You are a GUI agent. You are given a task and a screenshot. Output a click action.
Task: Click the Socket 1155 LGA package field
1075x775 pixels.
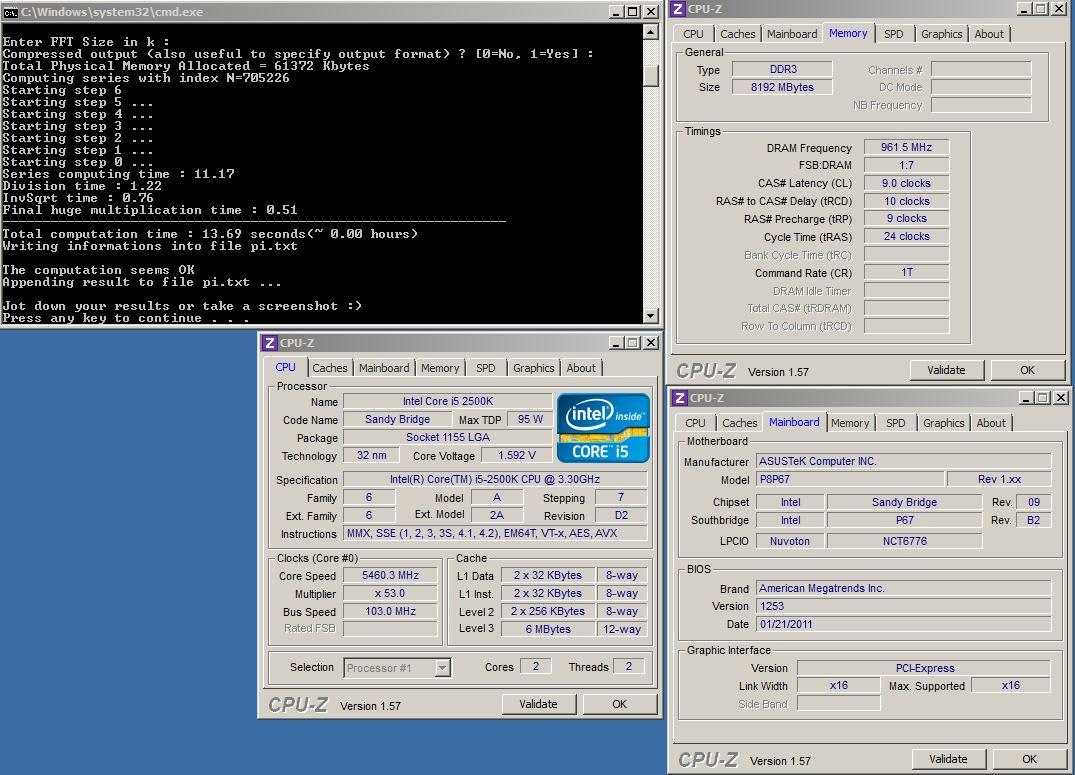tap(448, 437)
